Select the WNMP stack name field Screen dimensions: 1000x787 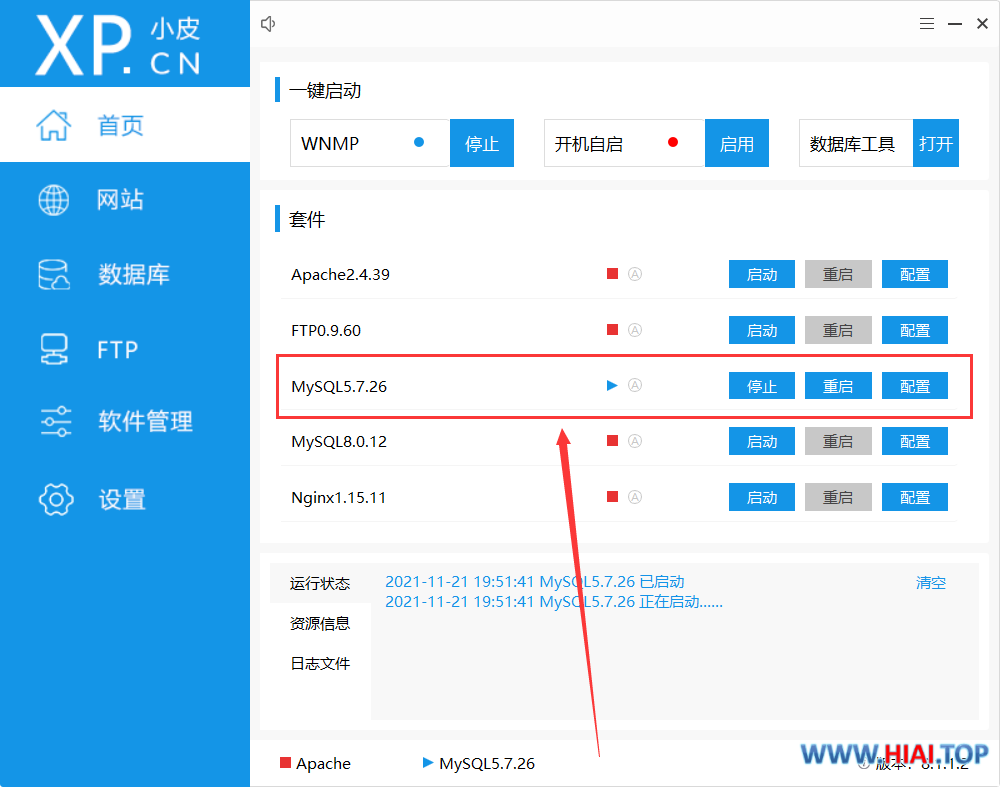[370, 143]
